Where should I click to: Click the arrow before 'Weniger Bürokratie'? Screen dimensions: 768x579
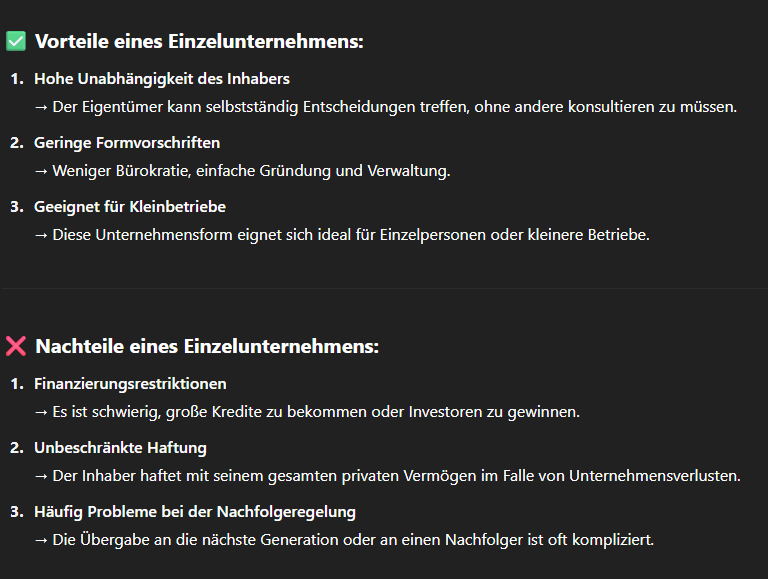41,171
